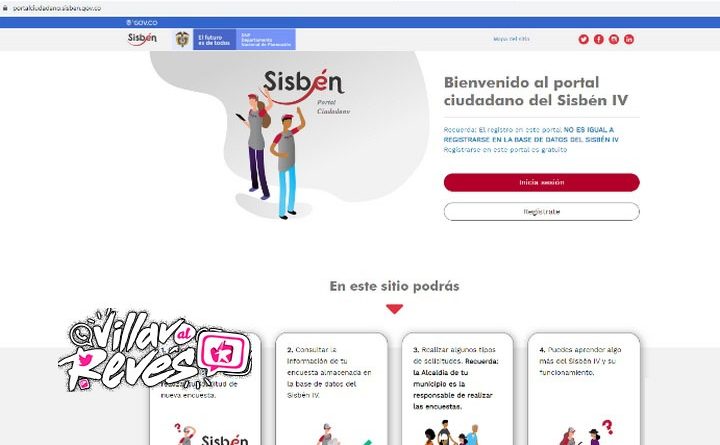Open the 'Mapa del sitio' link

[511, 39]
